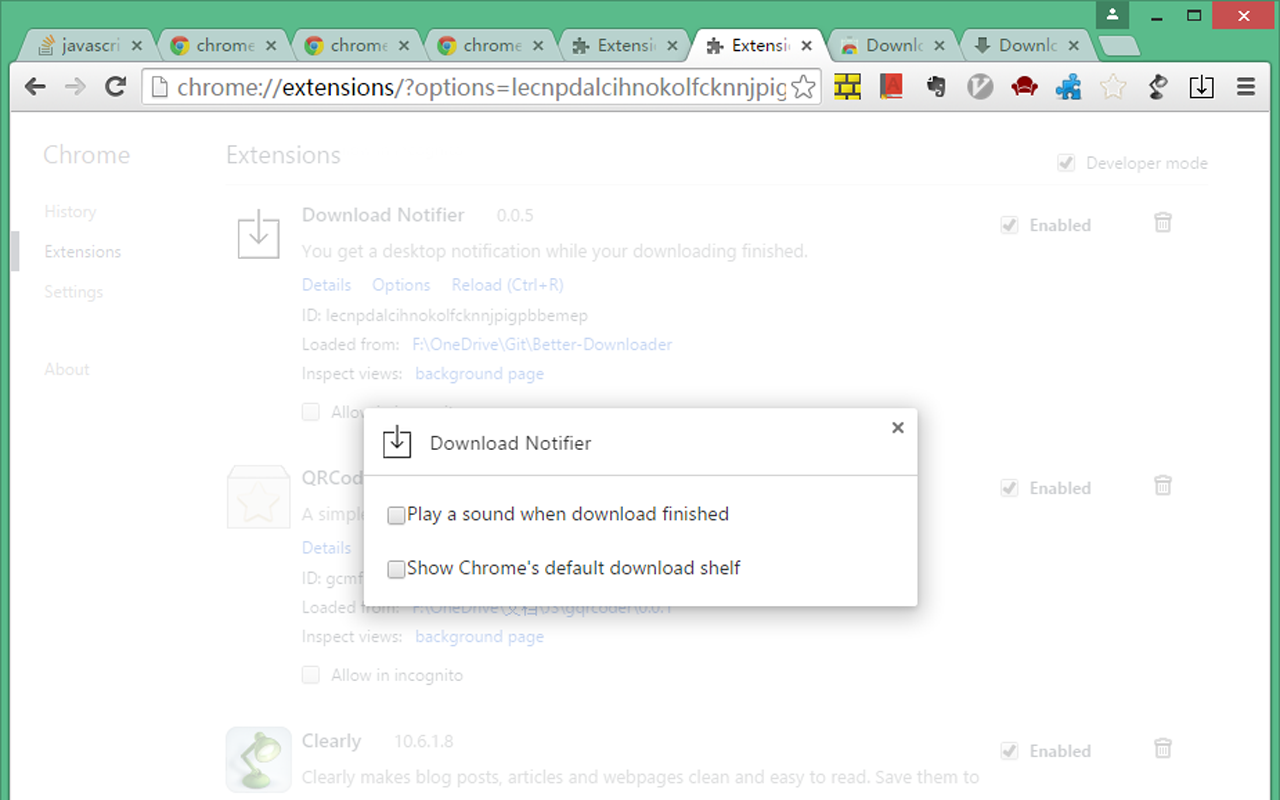Select Extensions in the Chrome sidebar
This screenshot has width=1280, height=800.
point(83,252)
